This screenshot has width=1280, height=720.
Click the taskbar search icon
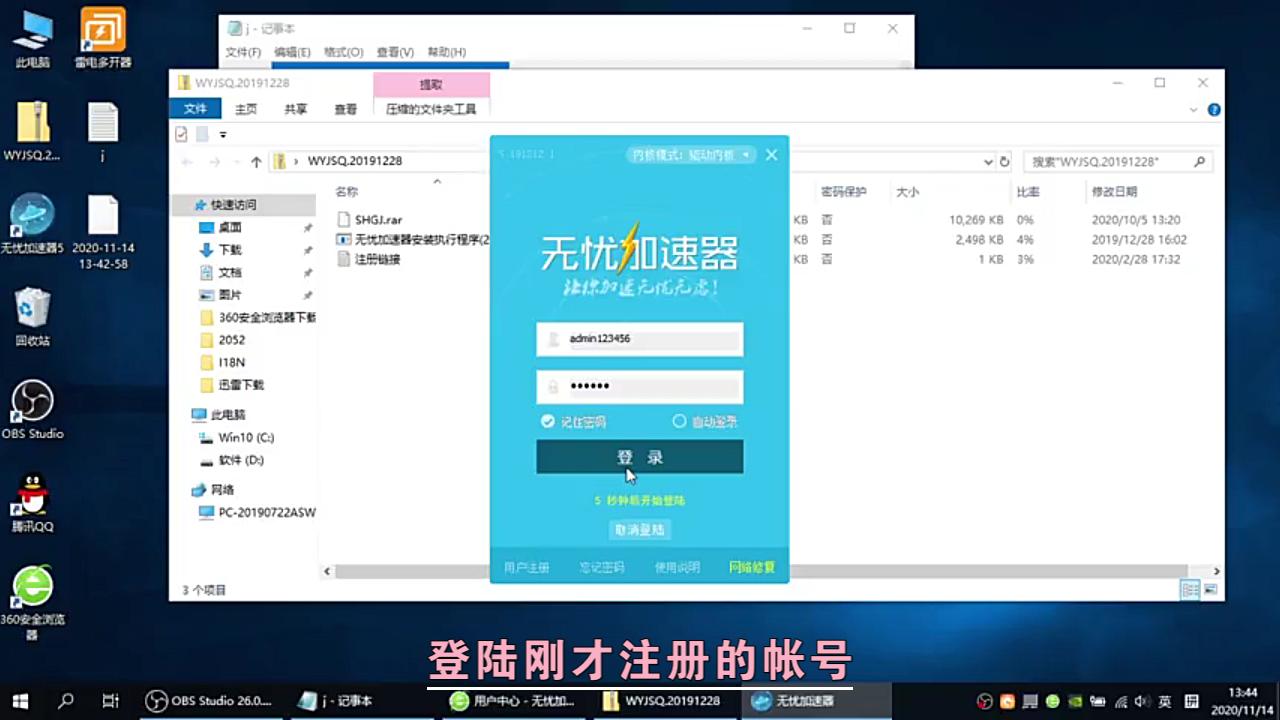coord(66,701)
